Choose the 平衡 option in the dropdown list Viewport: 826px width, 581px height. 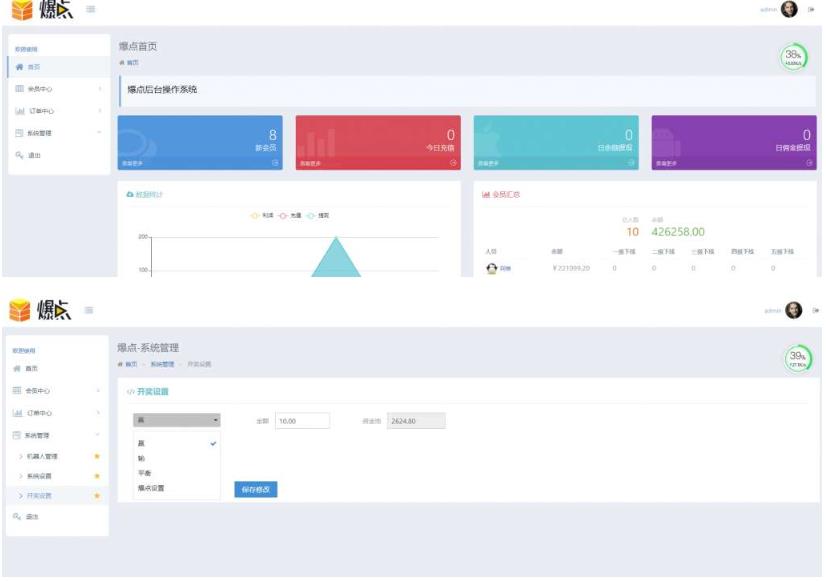pyautogui.click(x=144, y=473)
